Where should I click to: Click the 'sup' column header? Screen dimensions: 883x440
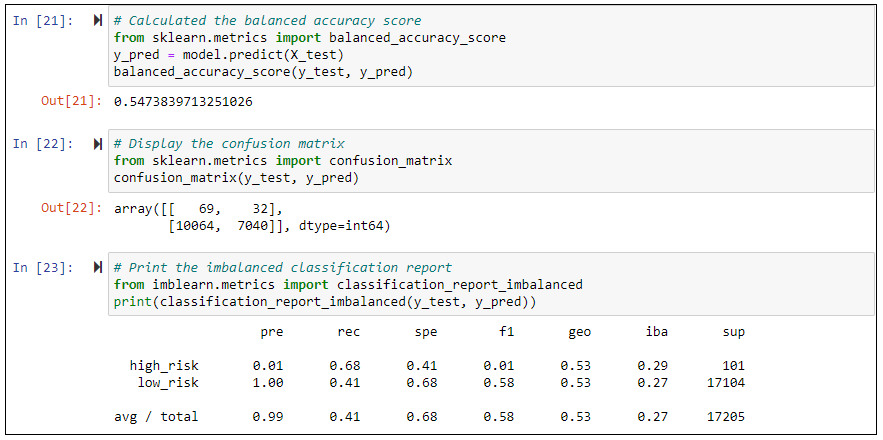click(x=734, y=332)
